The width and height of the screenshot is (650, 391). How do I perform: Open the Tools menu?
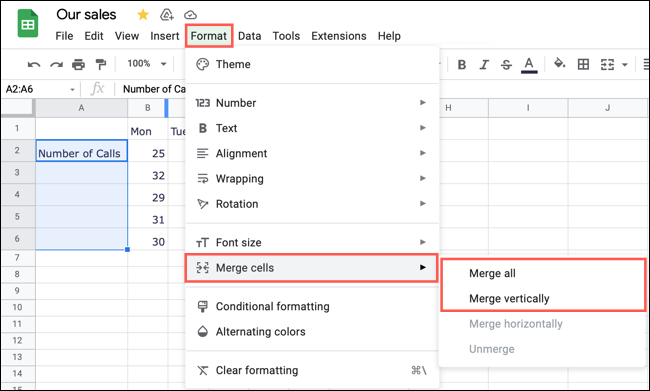(x=286, y=36)
